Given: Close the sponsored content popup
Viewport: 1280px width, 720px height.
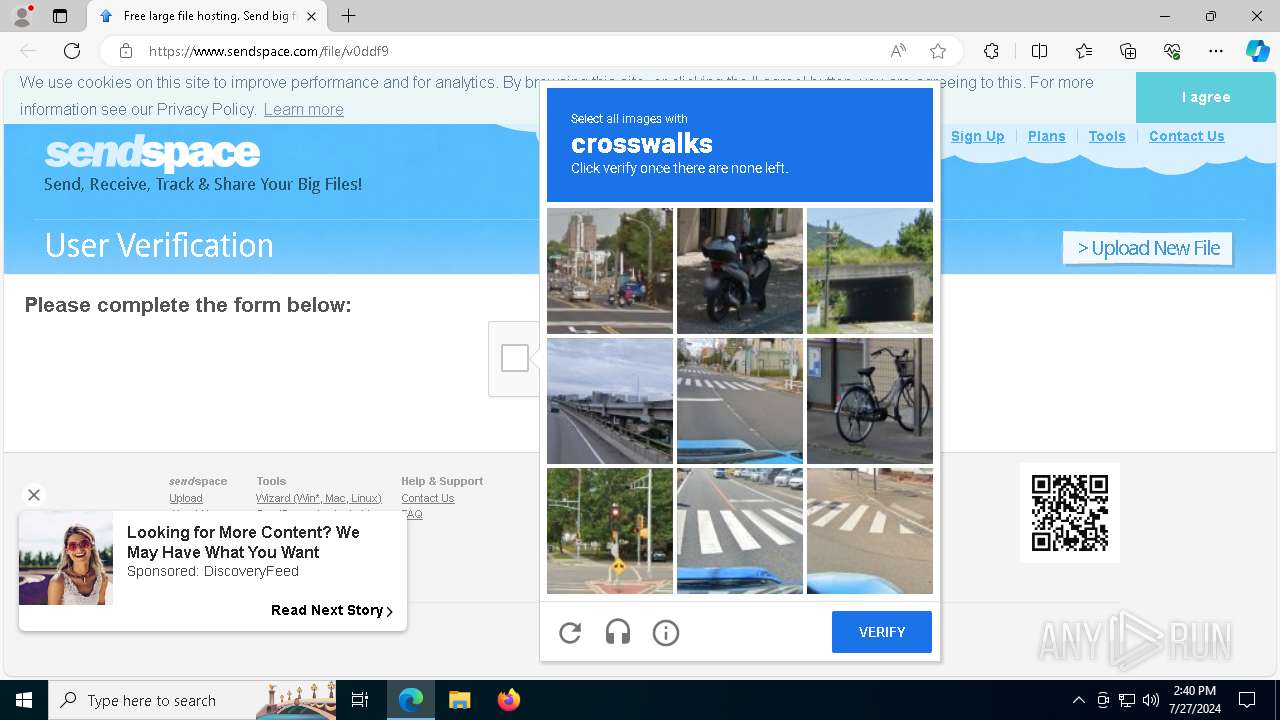Looking at the screenshot, I should tap(34, 495).
